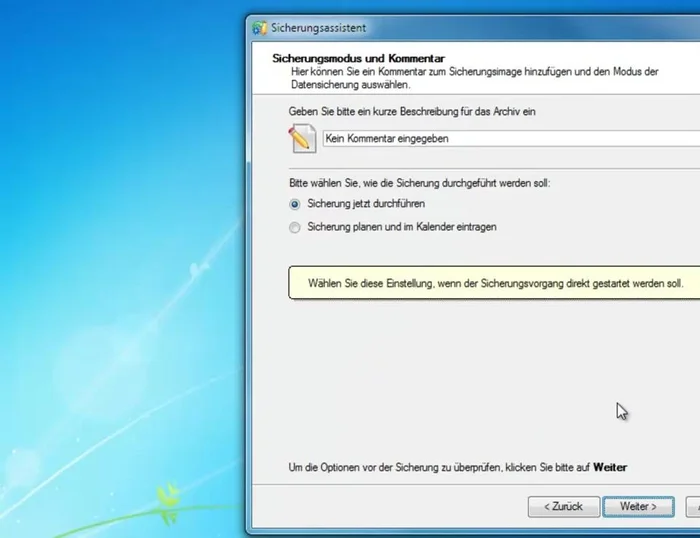Go back with the '< Zurück' button
This screenshot has width=700, height=538.
(563, 506)
